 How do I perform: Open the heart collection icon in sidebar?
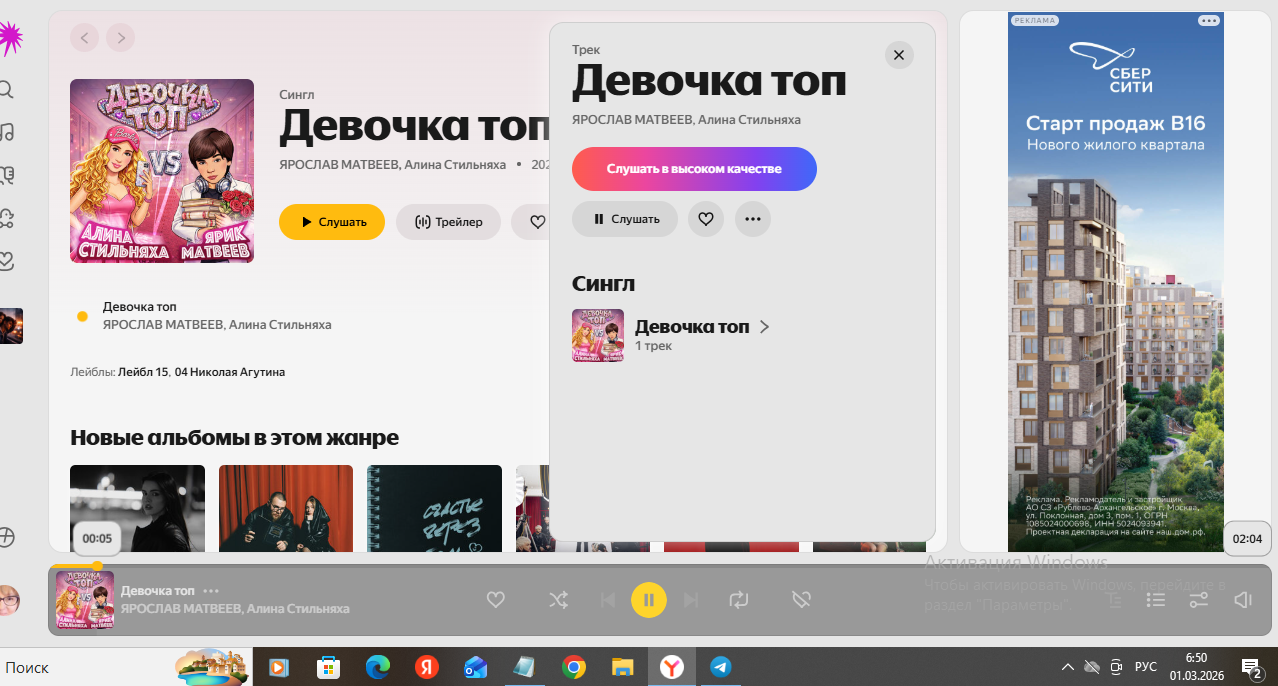point(6,261)
